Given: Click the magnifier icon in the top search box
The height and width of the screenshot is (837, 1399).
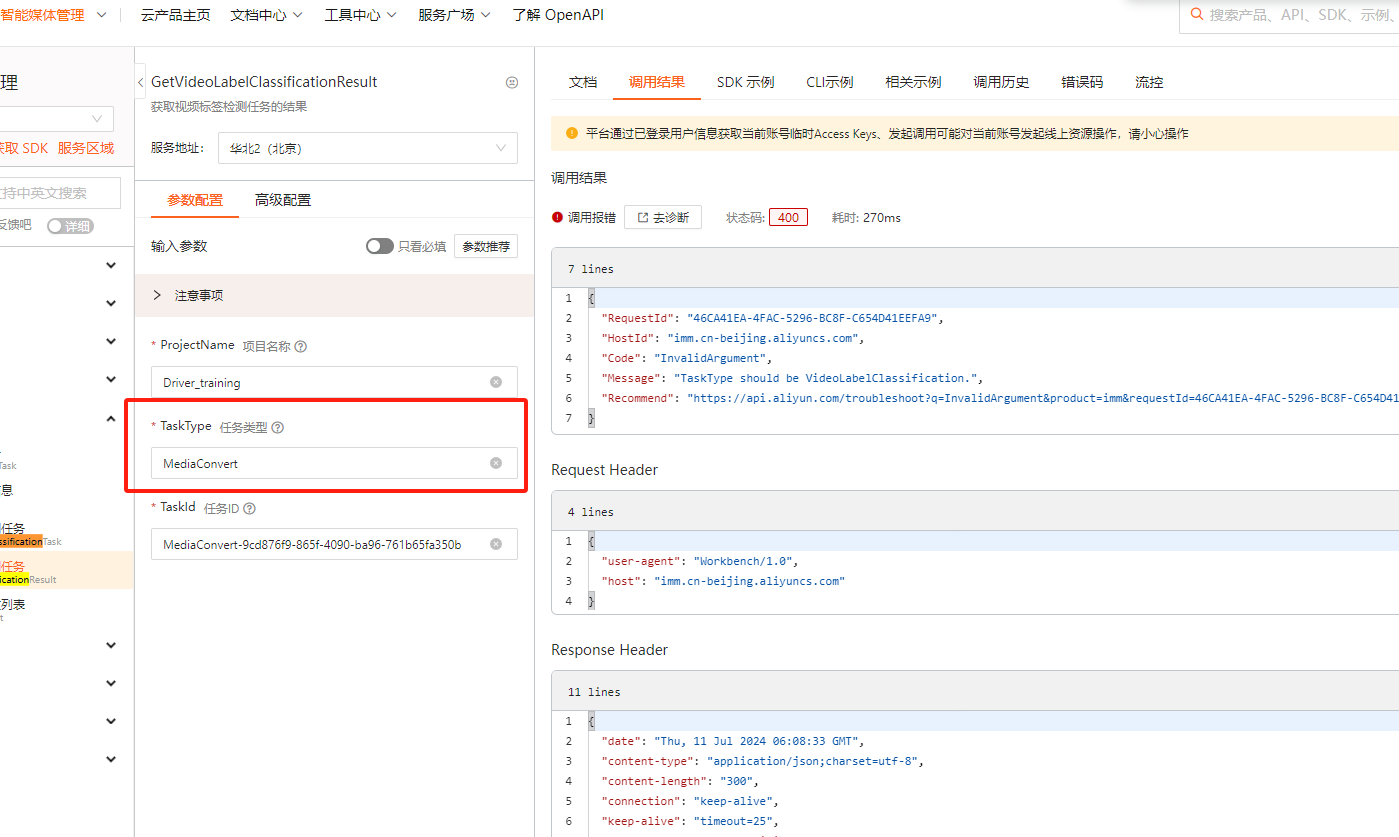Looking at the screenshot, I should click(x=1196, y=14).
